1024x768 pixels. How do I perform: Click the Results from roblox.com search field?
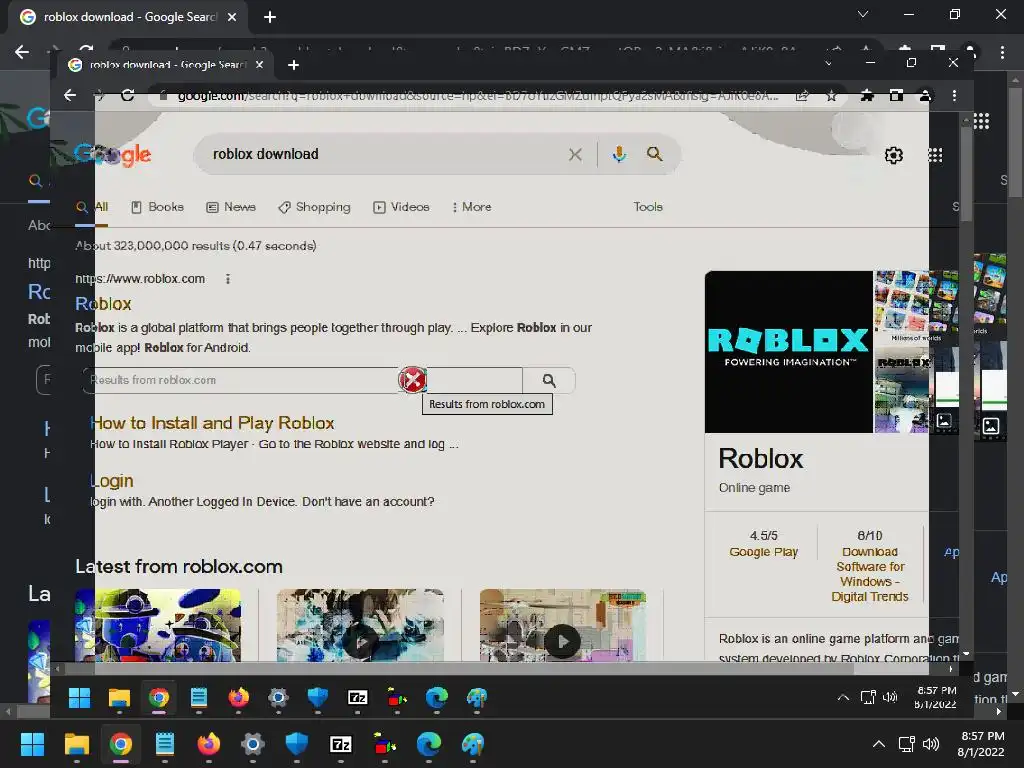[302, 380]
